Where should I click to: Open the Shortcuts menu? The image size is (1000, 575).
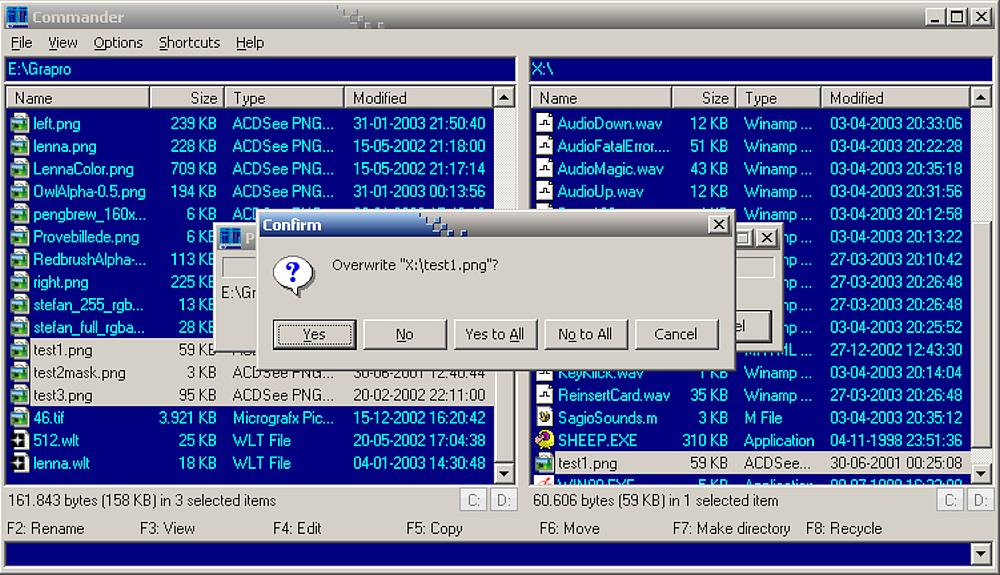coord(189,43)
